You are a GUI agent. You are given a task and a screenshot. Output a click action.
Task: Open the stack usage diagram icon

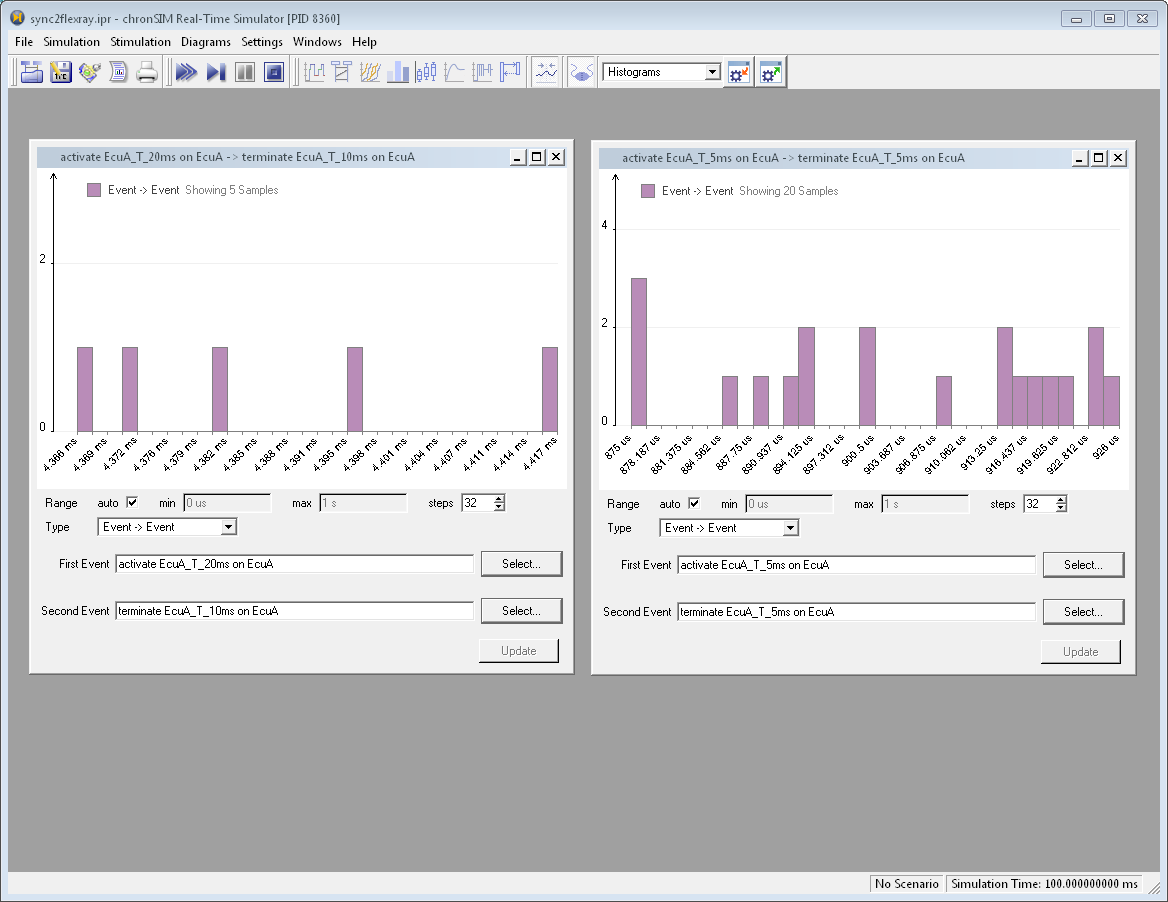click(x=482, y=72)
